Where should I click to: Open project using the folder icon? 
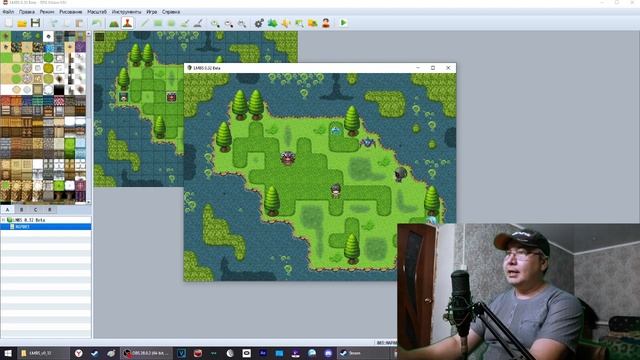tap(22, 23)
